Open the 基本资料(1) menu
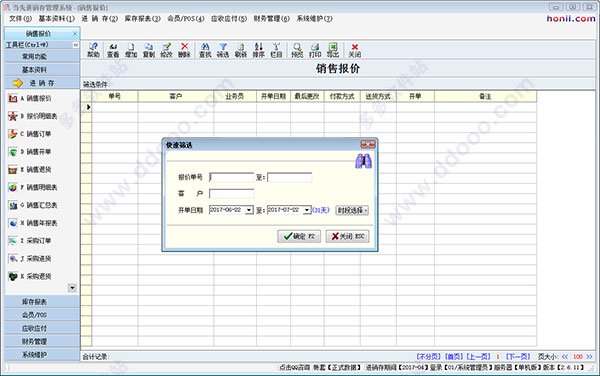The image size is (600, 376). coord(57,18)
